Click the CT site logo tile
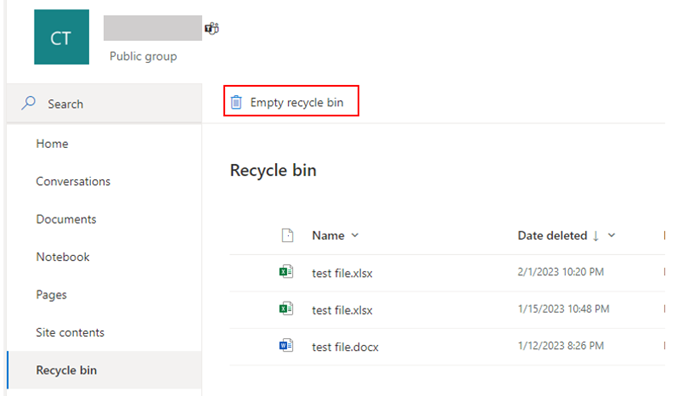The width and height of the screenshot is (677, 396). point(61,37)
